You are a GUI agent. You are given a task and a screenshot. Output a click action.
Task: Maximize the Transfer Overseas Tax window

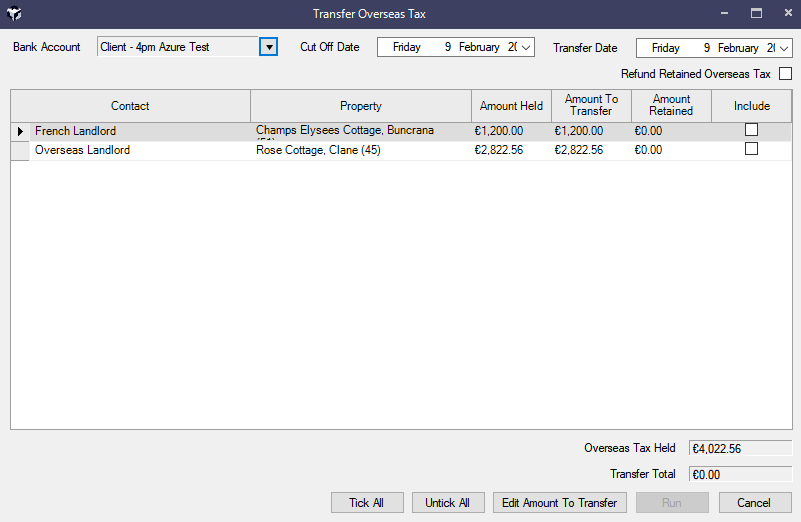click(x=757, y=14)
